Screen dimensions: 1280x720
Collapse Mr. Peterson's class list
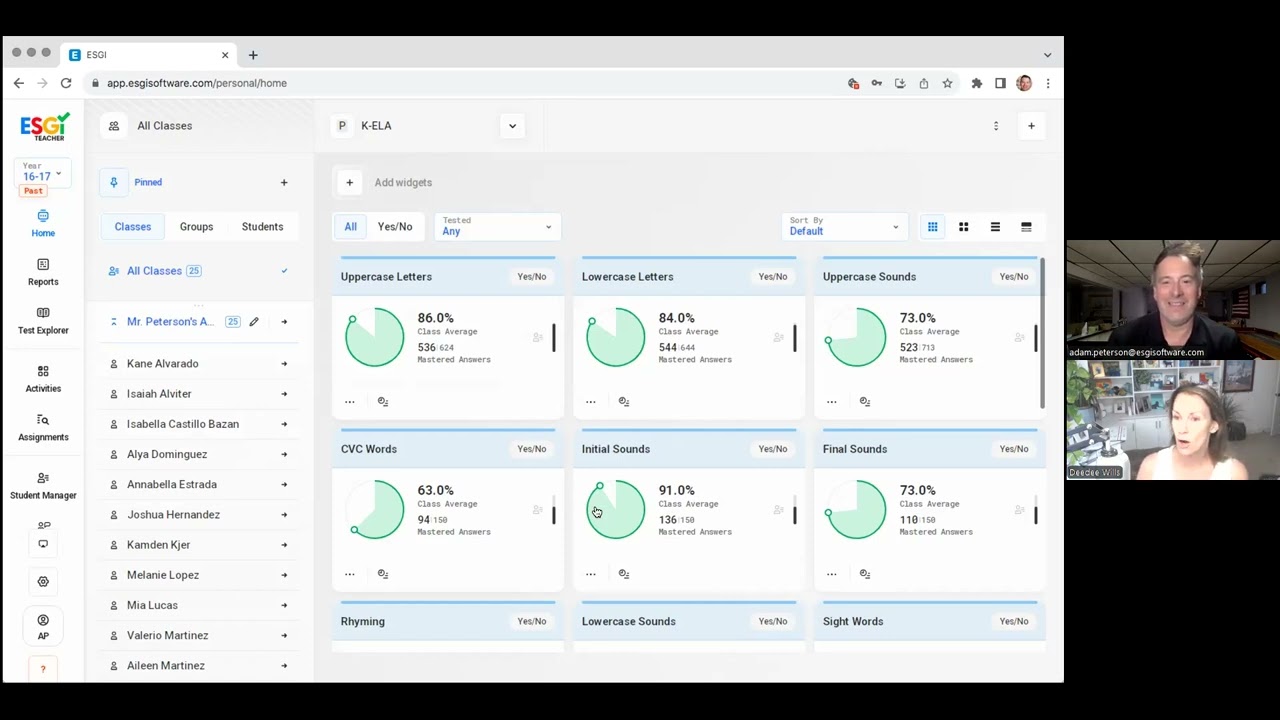[x=114, y=322]
